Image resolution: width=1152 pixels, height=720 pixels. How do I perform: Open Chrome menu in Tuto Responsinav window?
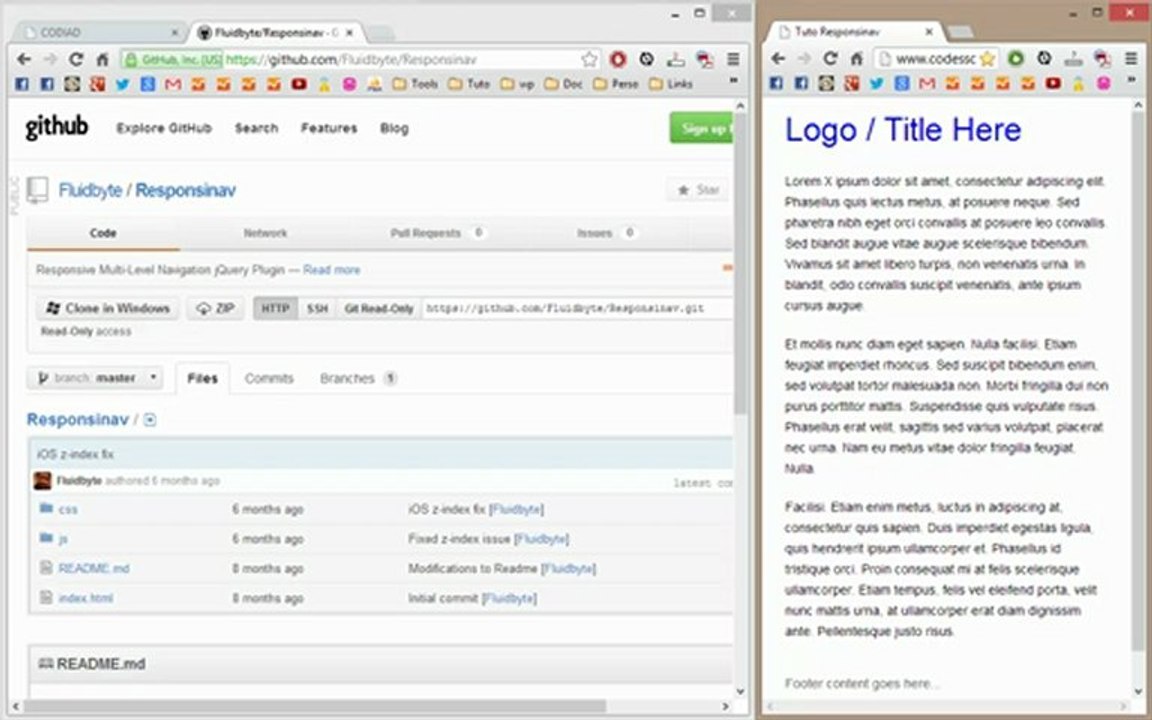click(x=1131, y=59)
